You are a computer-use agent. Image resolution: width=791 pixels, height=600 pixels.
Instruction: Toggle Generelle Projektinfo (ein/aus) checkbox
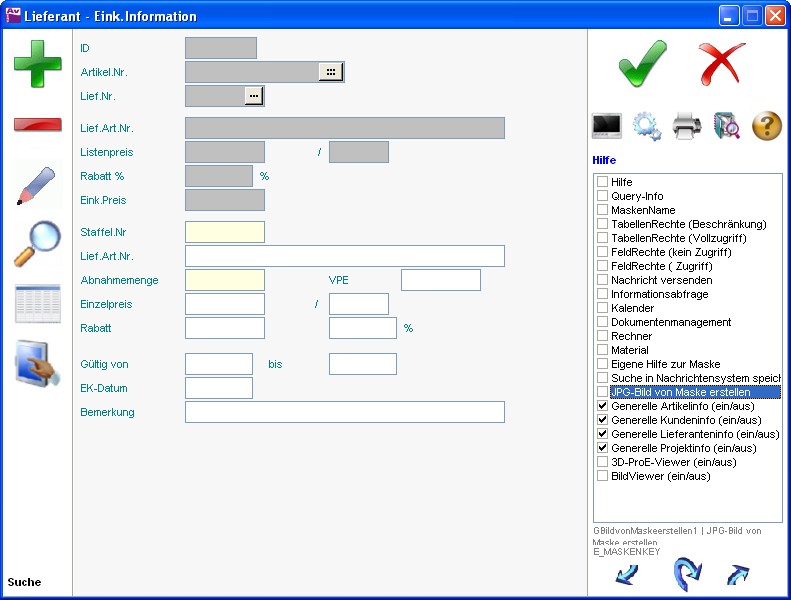(603, 449)
